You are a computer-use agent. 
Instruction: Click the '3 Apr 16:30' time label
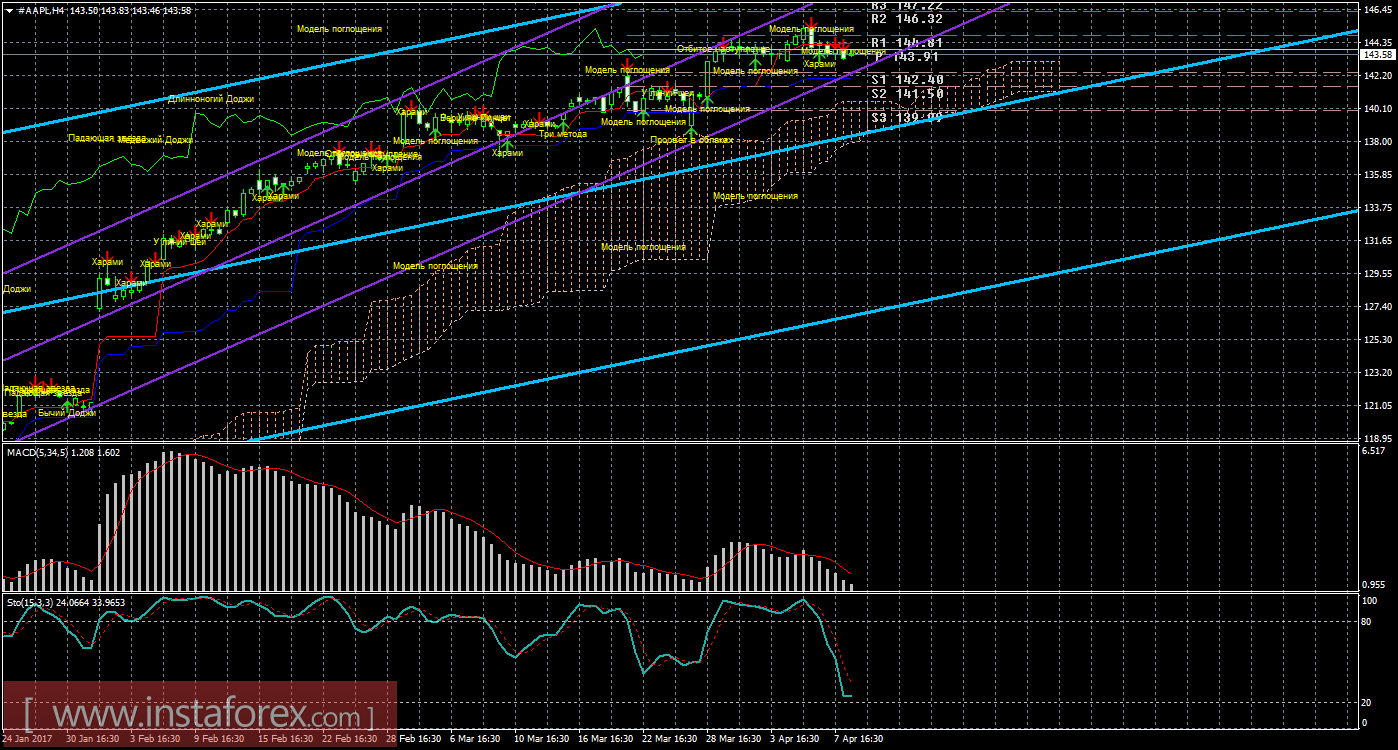[795, 739]
